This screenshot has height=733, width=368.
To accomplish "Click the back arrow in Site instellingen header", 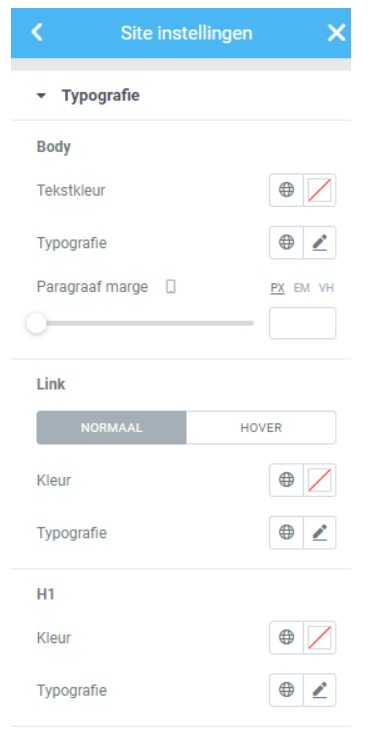I will (36, 33).
